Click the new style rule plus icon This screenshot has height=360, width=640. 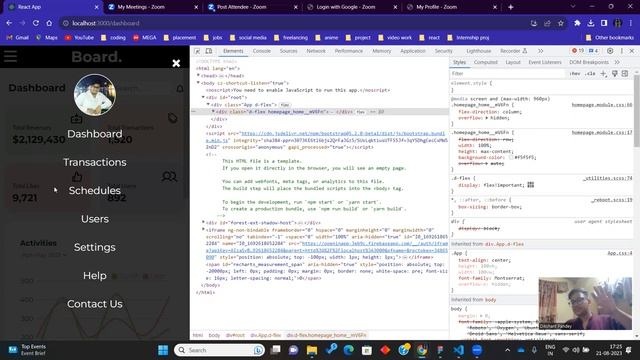click(x=603, y=73)
